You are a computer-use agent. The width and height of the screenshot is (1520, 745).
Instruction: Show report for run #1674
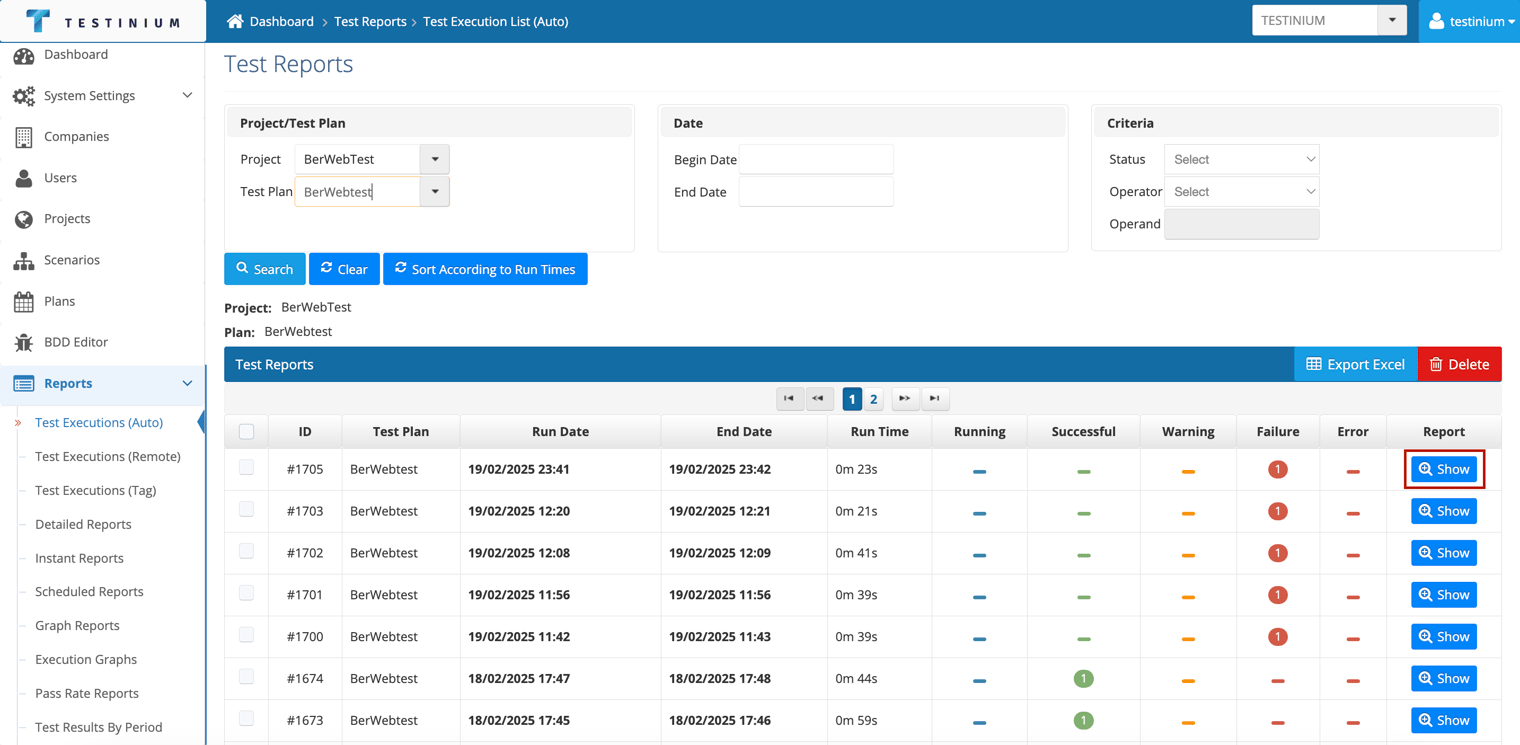coord(1444,678)
